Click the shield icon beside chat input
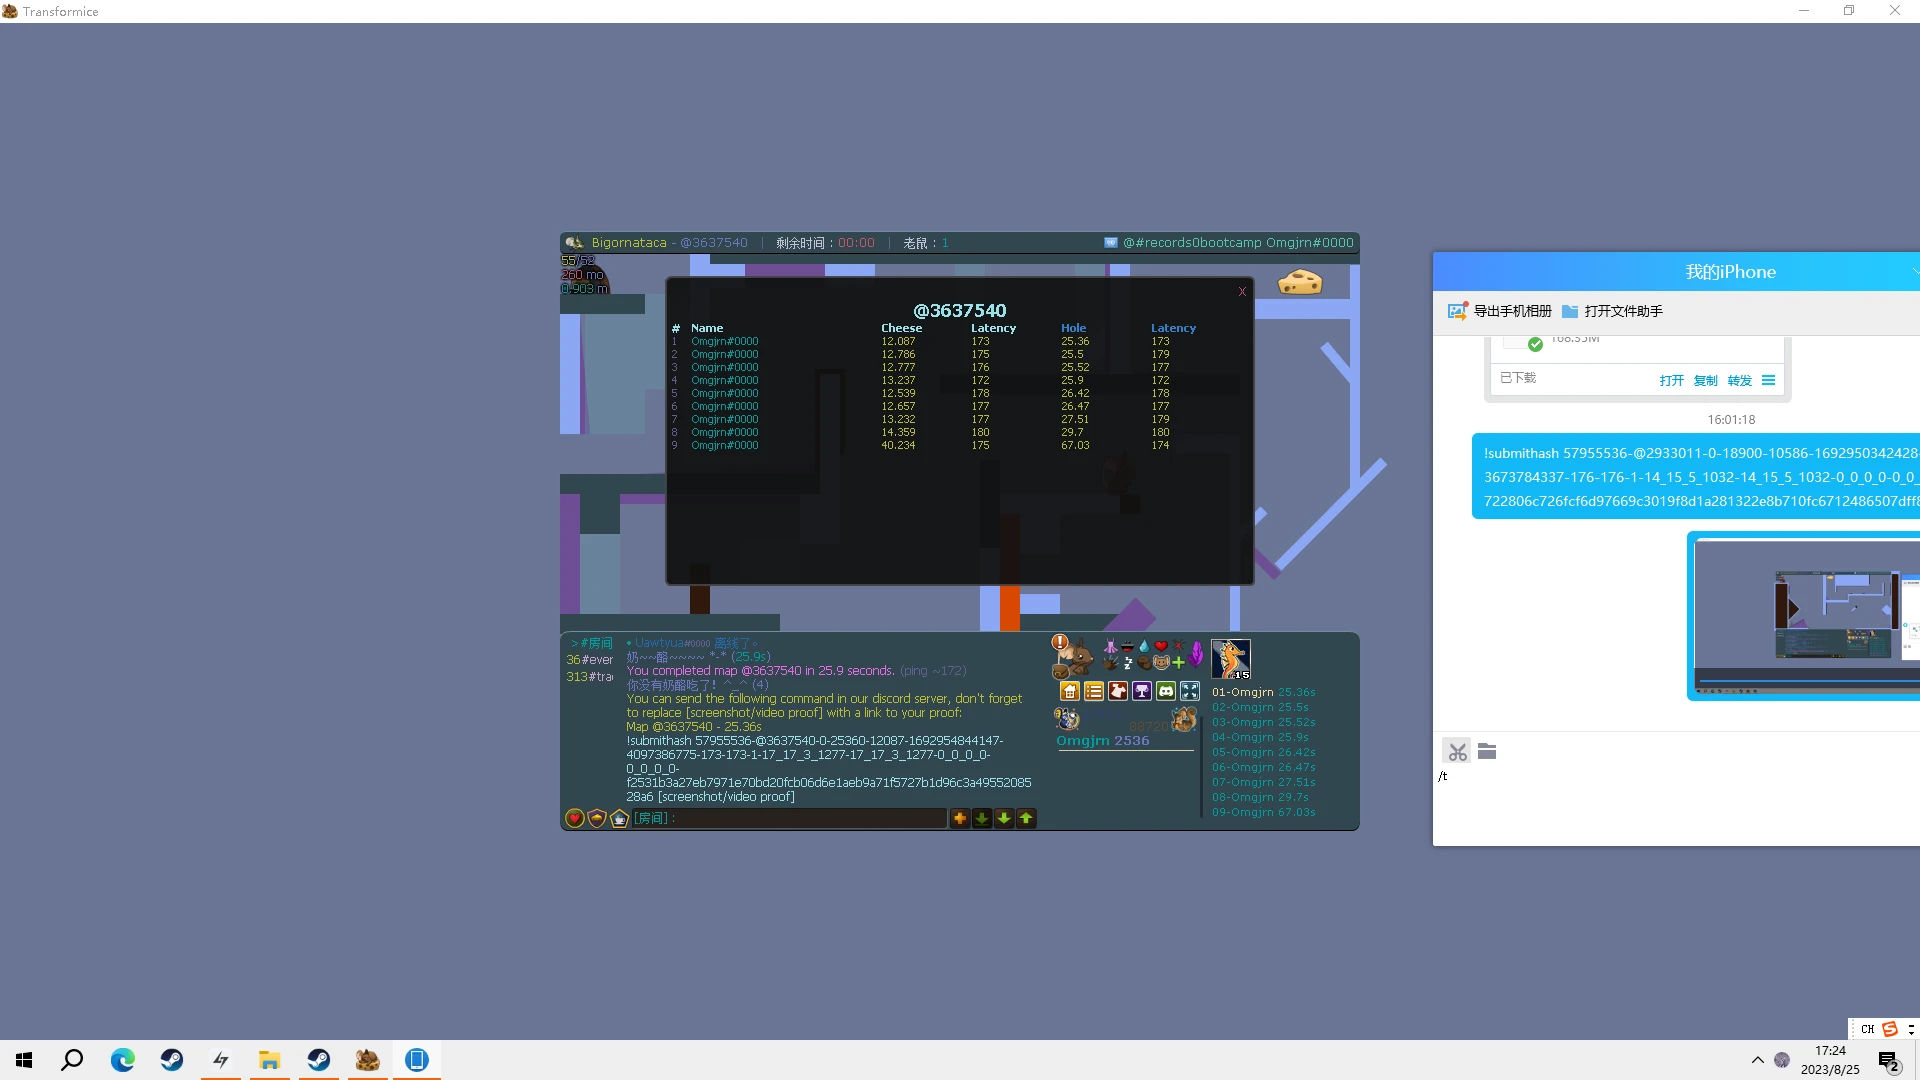Screen dimensions: 1920x1080 pyautogui.click(x=597, y=818)
